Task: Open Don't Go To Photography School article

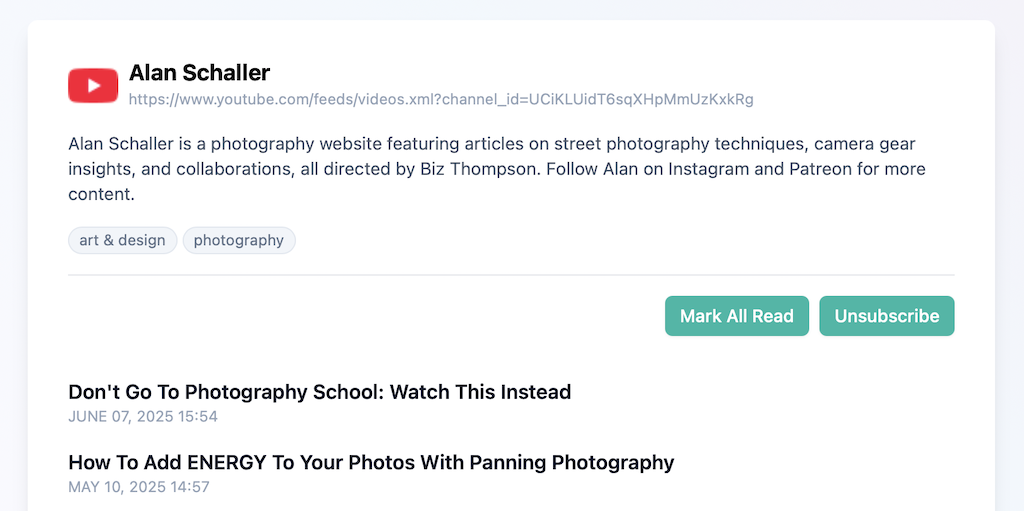Action: 319,392
